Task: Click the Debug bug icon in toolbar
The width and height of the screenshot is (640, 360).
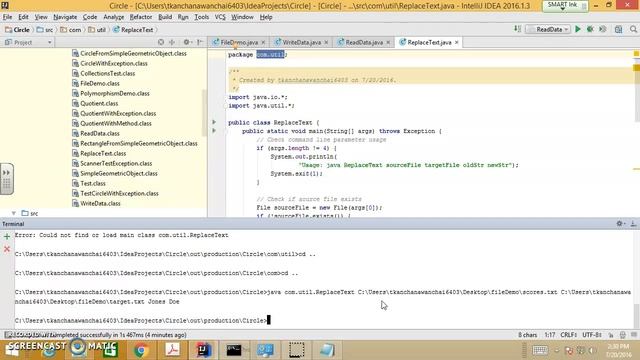Action: pos(590,29)
